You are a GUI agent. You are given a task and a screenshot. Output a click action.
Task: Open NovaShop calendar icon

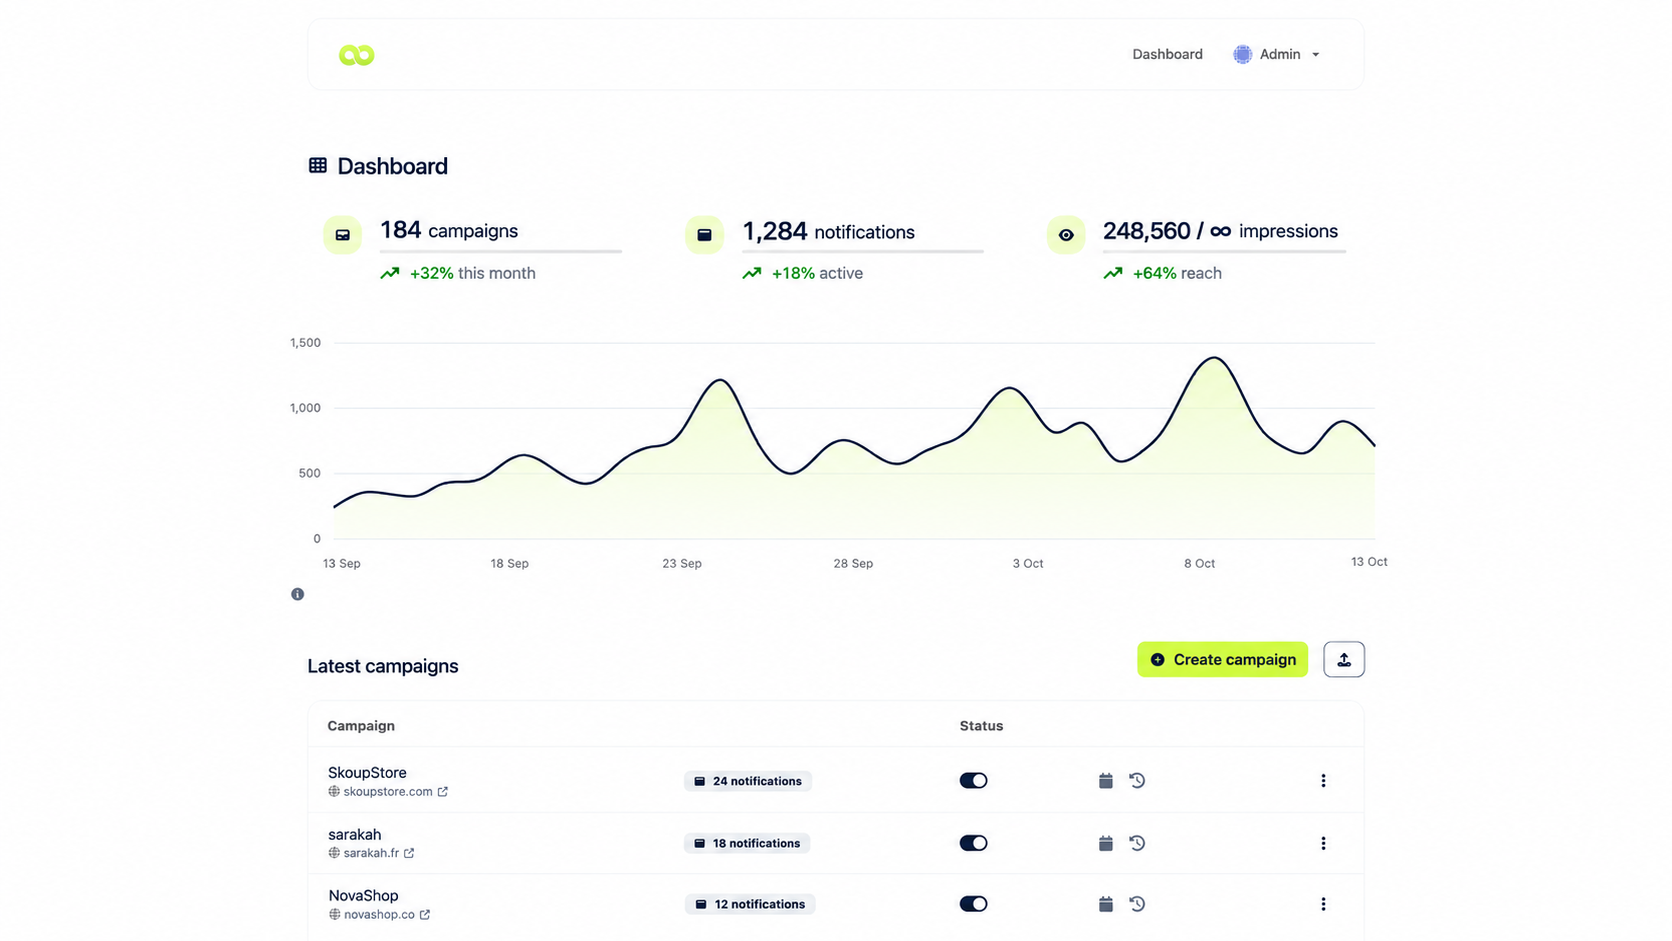1105,904
